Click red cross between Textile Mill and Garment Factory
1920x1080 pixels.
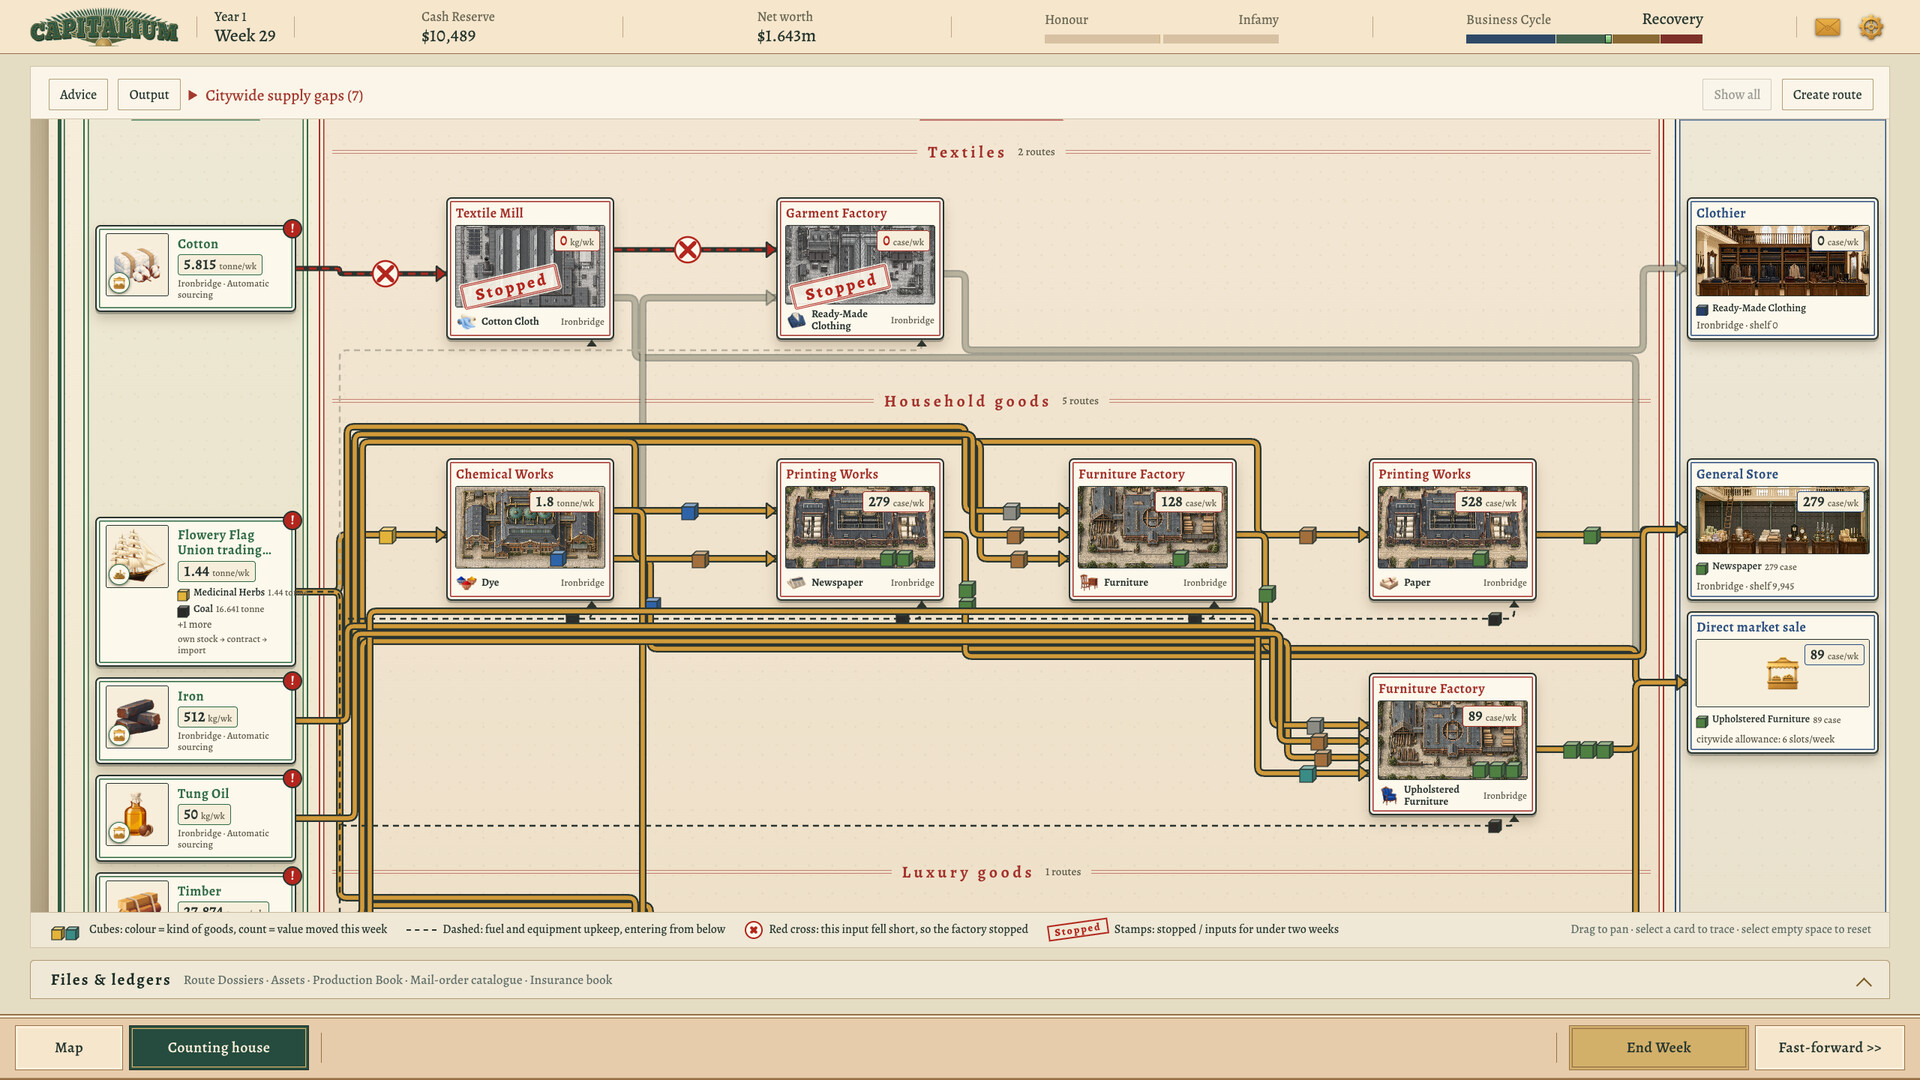click(x=687, y=249)
